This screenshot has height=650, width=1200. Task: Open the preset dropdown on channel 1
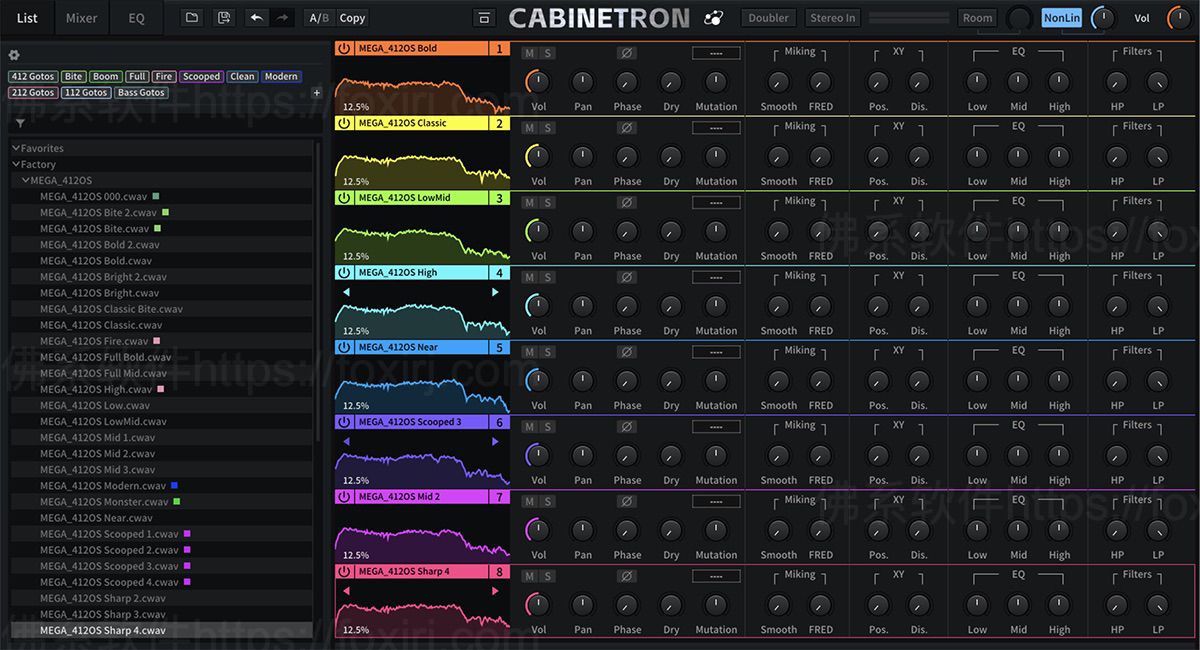(718, 52)
